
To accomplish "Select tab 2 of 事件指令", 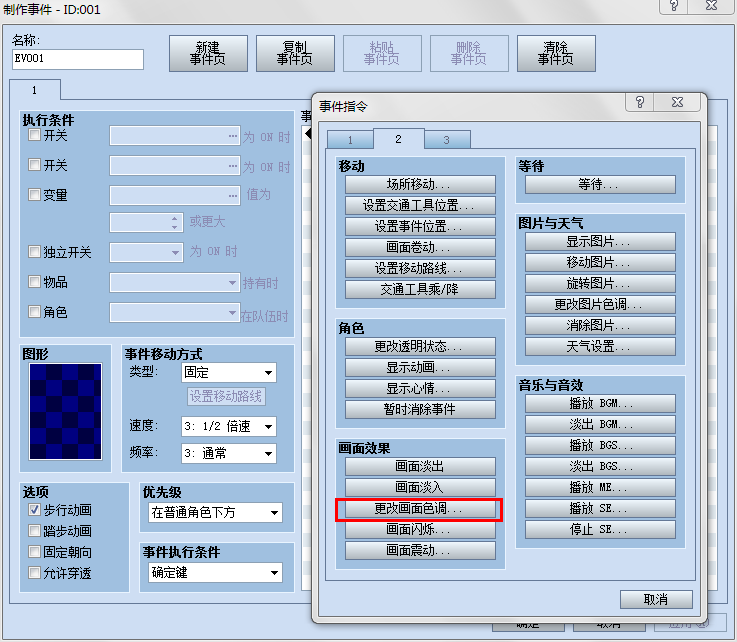I will 399,139.
